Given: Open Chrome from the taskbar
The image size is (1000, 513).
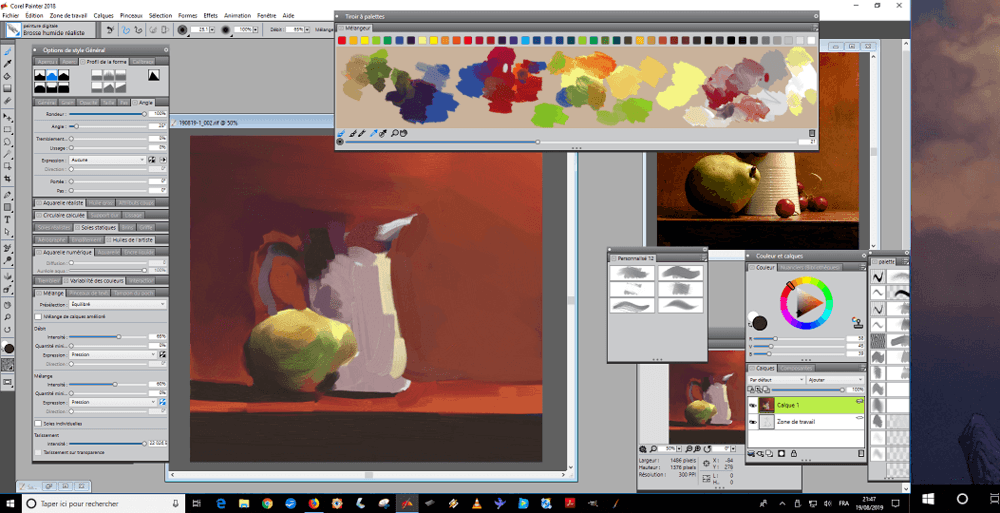Looking at the screenshot, I should point(267,503).
